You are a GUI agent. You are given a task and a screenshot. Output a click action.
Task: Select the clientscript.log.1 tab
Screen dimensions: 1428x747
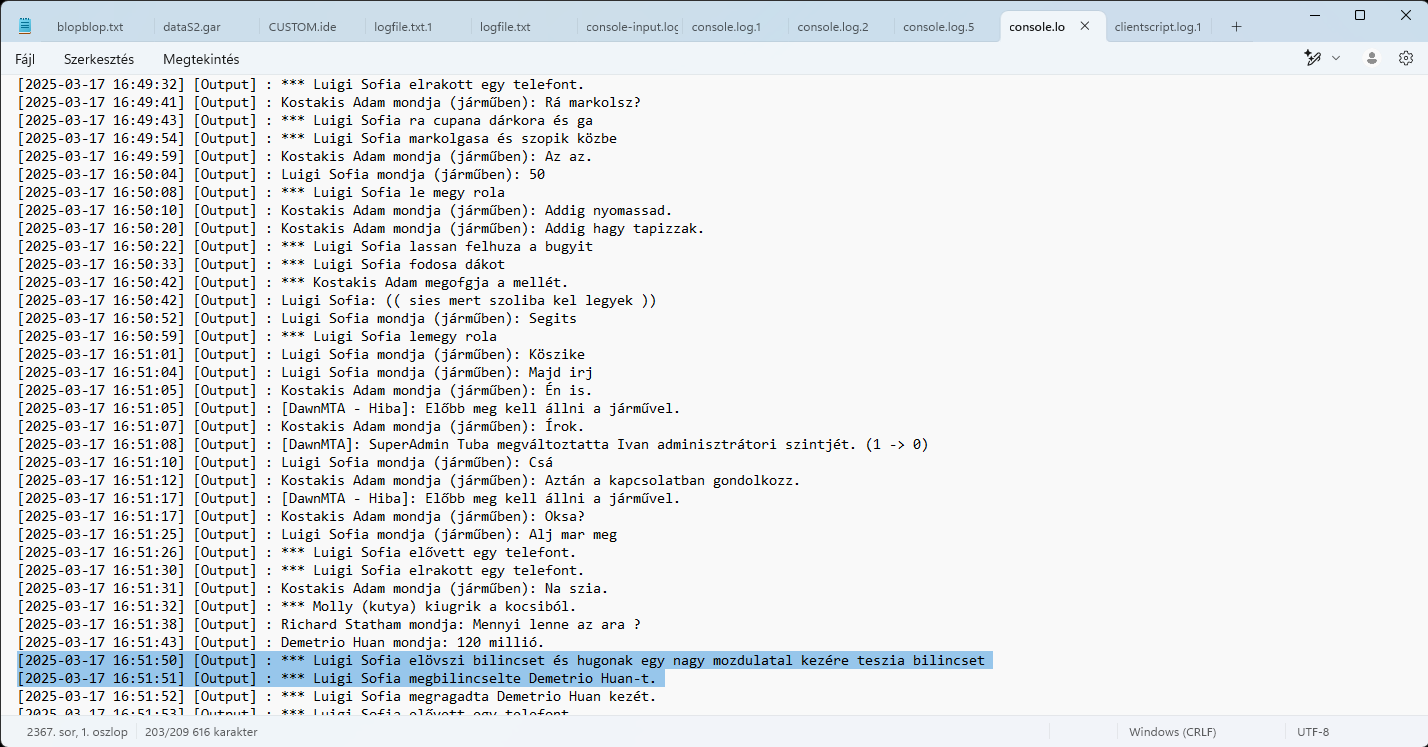1155,27
